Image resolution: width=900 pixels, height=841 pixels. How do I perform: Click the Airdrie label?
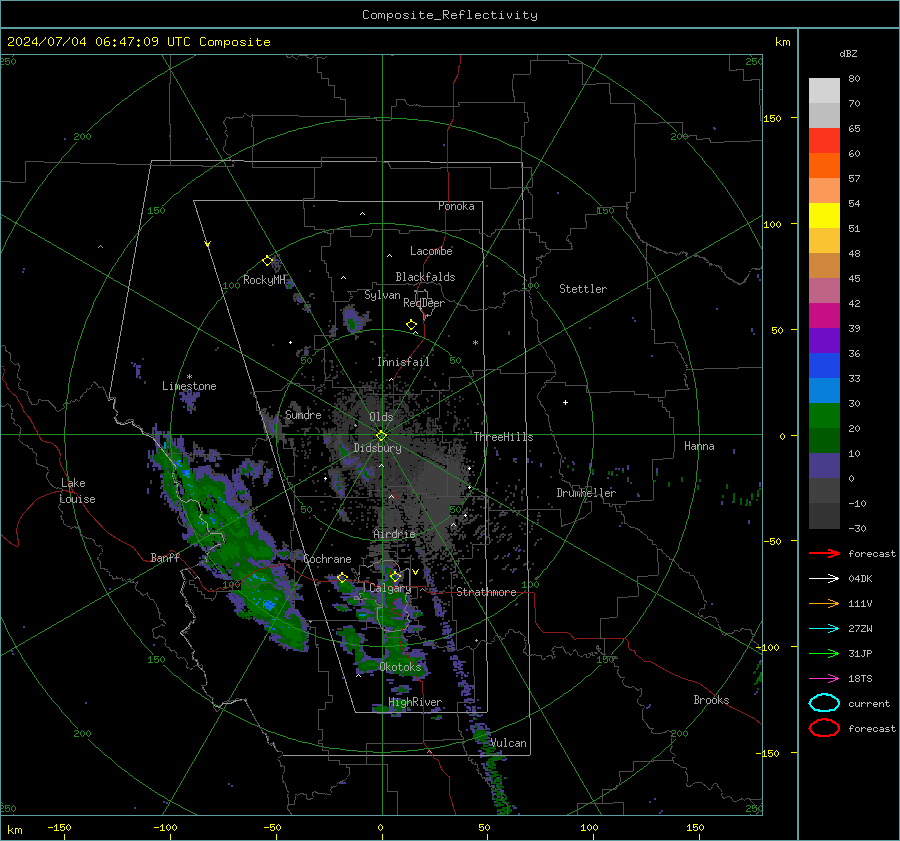tap(394, 534)
